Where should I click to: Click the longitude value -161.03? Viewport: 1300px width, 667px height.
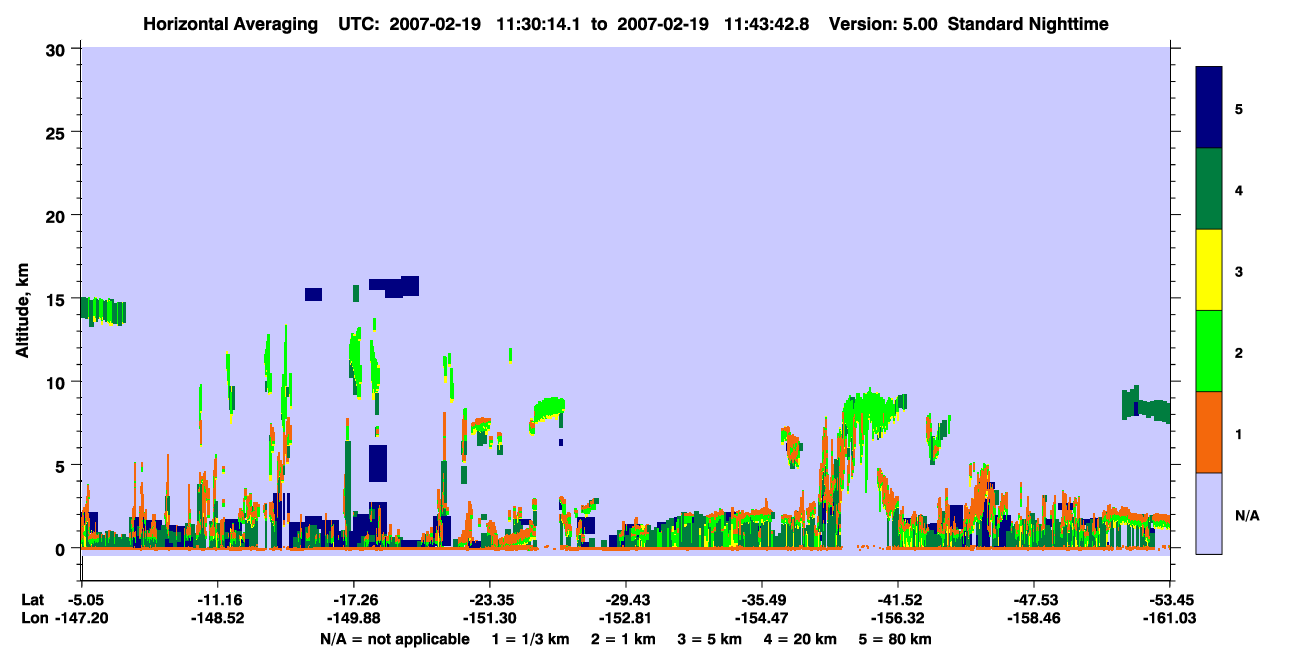tap(1170, 619)
